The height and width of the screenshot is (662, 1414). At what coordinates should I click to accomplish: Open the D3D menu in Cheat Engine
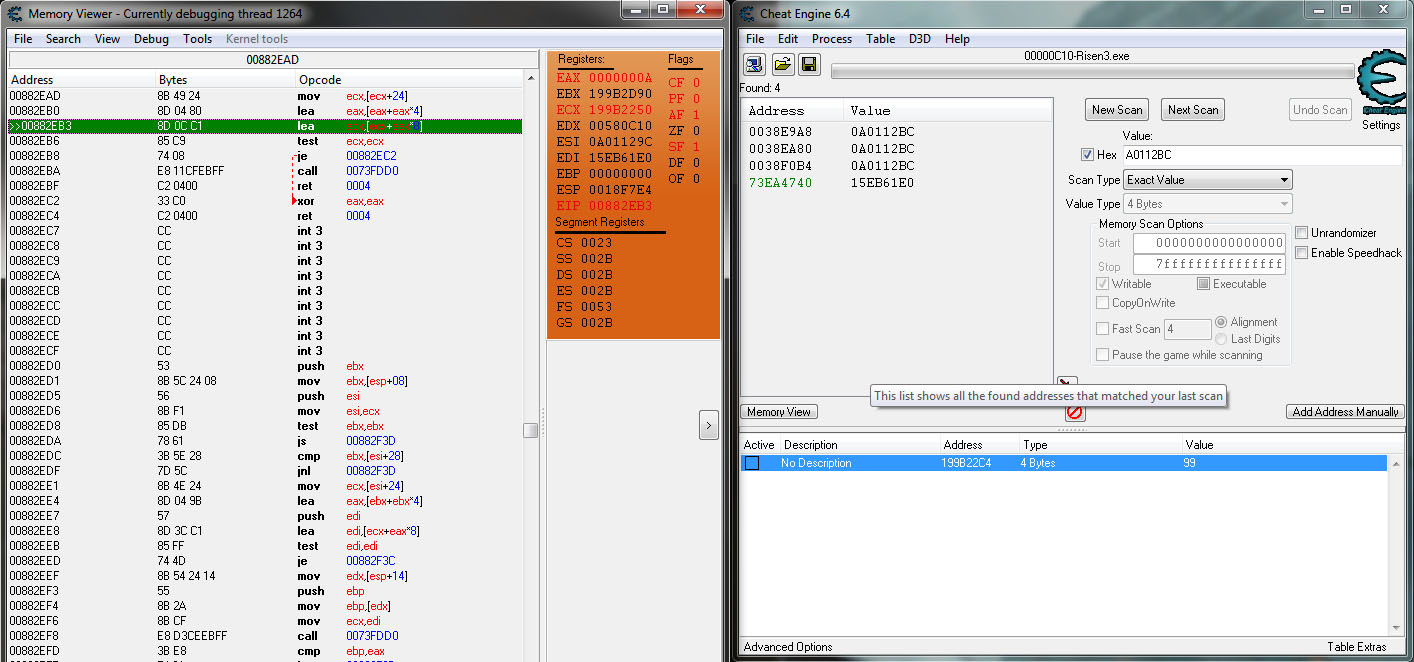919,39
